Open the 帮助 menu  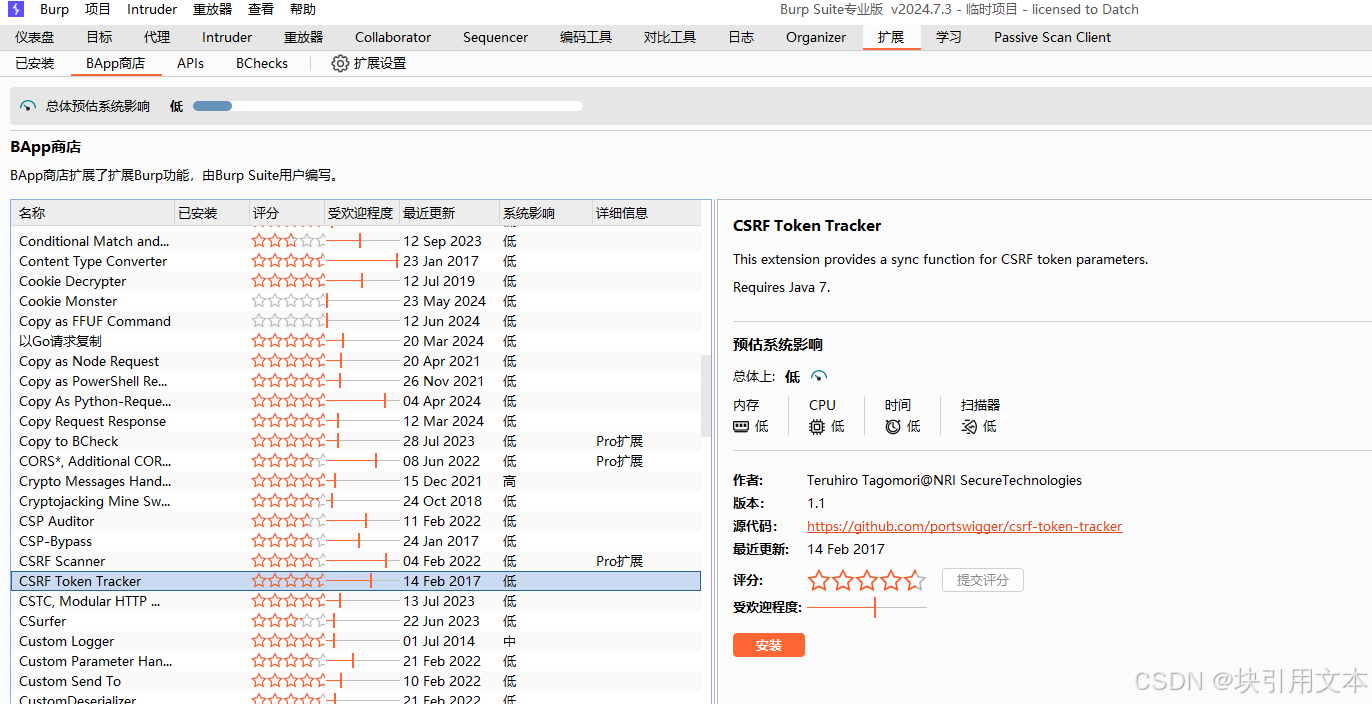pos(303,10)
